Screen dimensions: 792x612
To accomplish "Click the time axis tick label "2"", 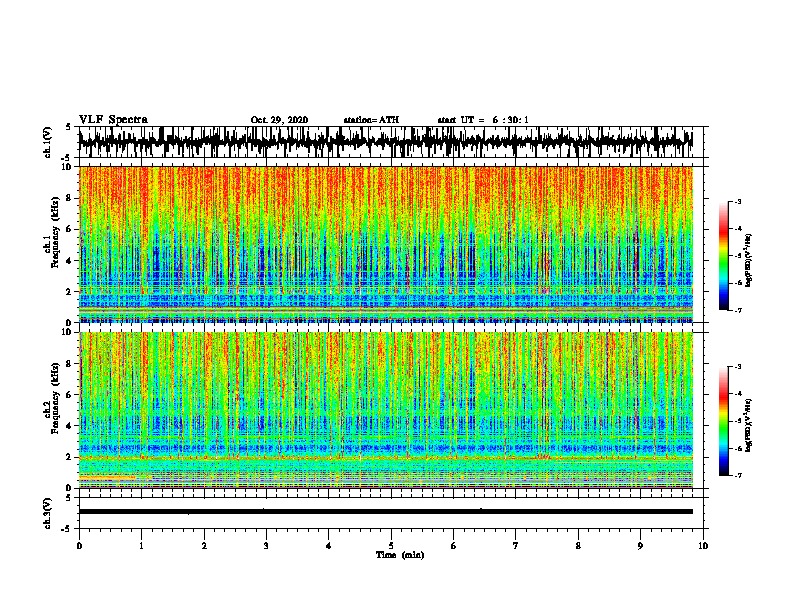I will point(204,546).
